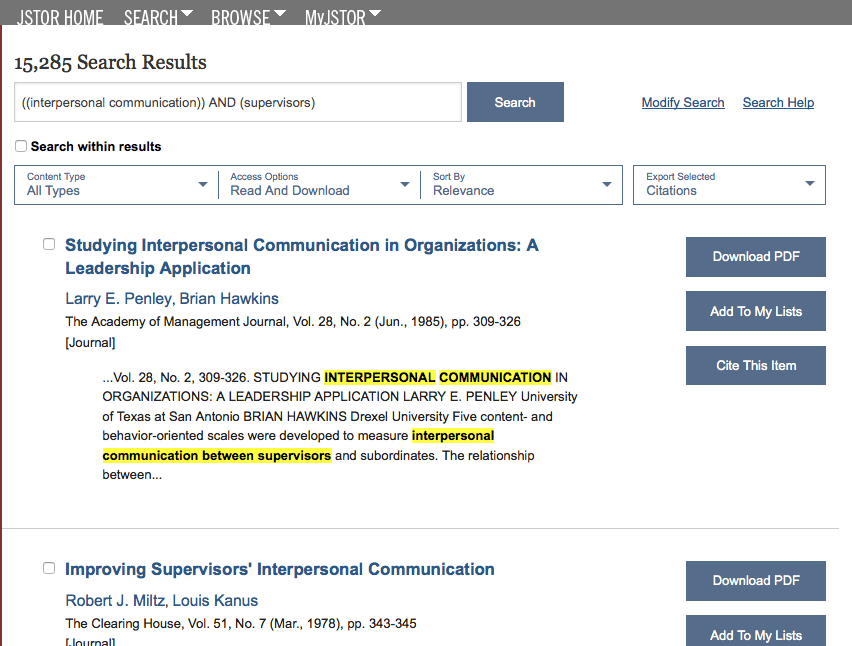Image resolution: width=852 pixels, height=646 pixels.
Task: Open the Sort By dropdown arrow
Action: 607,184
